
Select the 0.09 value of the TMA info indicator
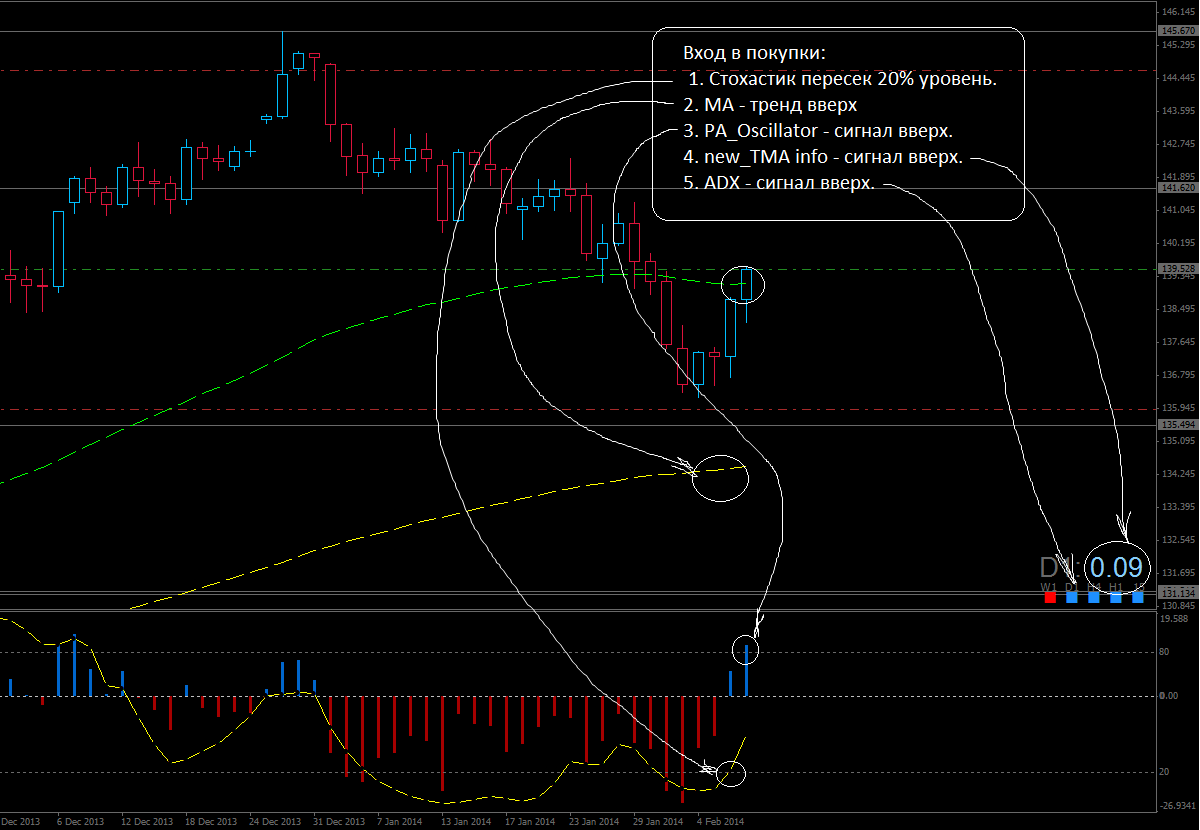1117,567
